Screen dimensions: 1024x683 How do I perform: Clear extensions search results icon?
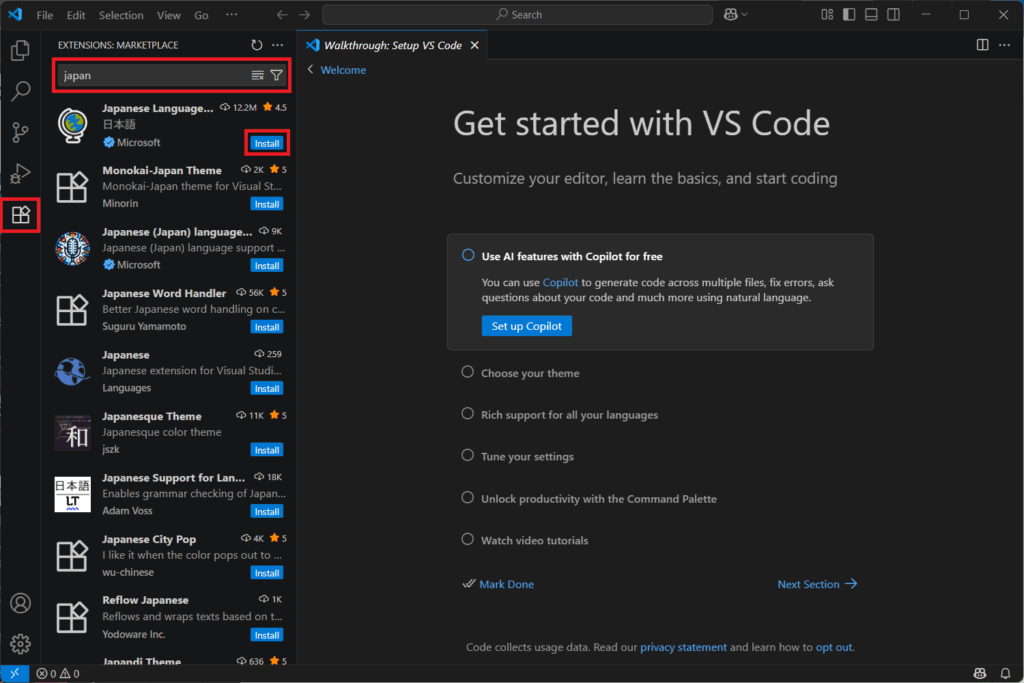point(257,75)
